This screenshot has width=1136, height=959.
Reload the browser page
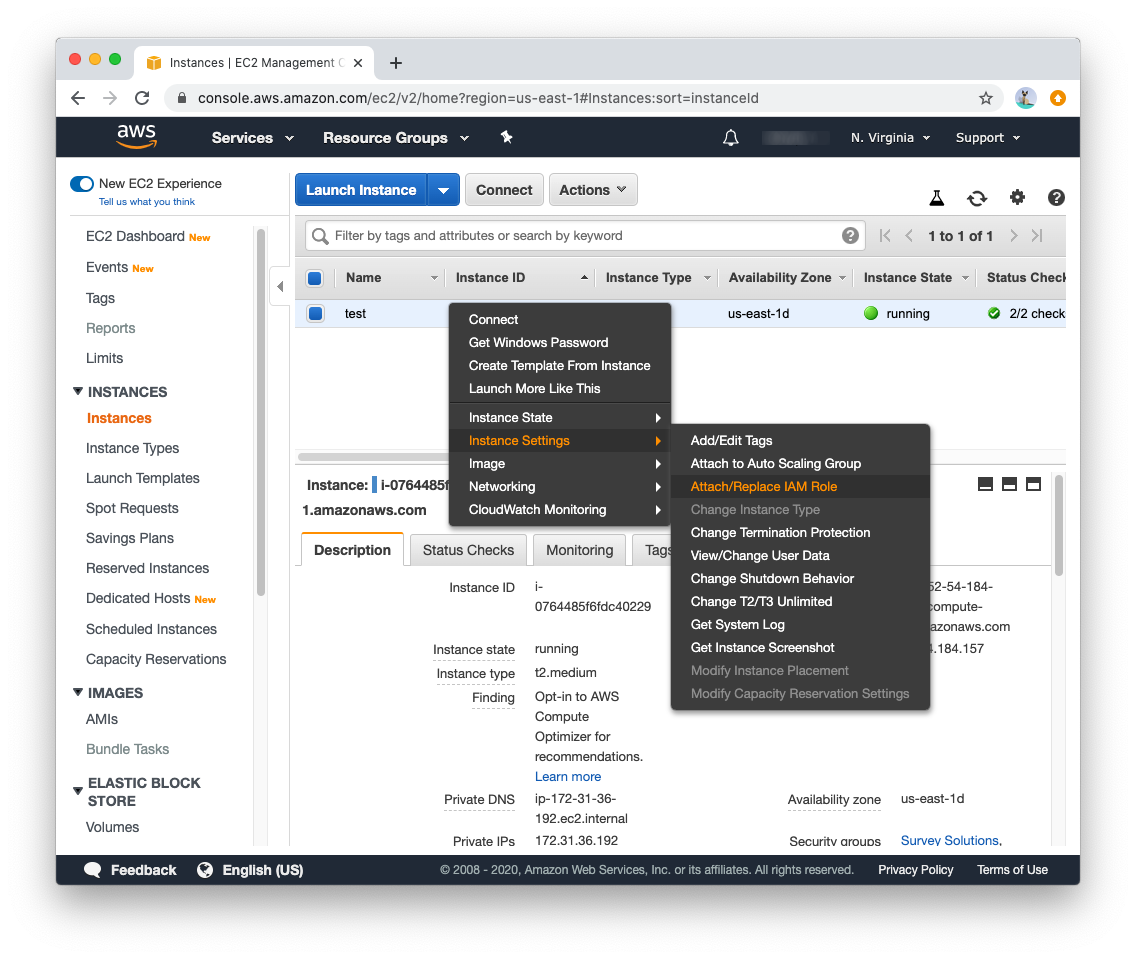(143, 98)
